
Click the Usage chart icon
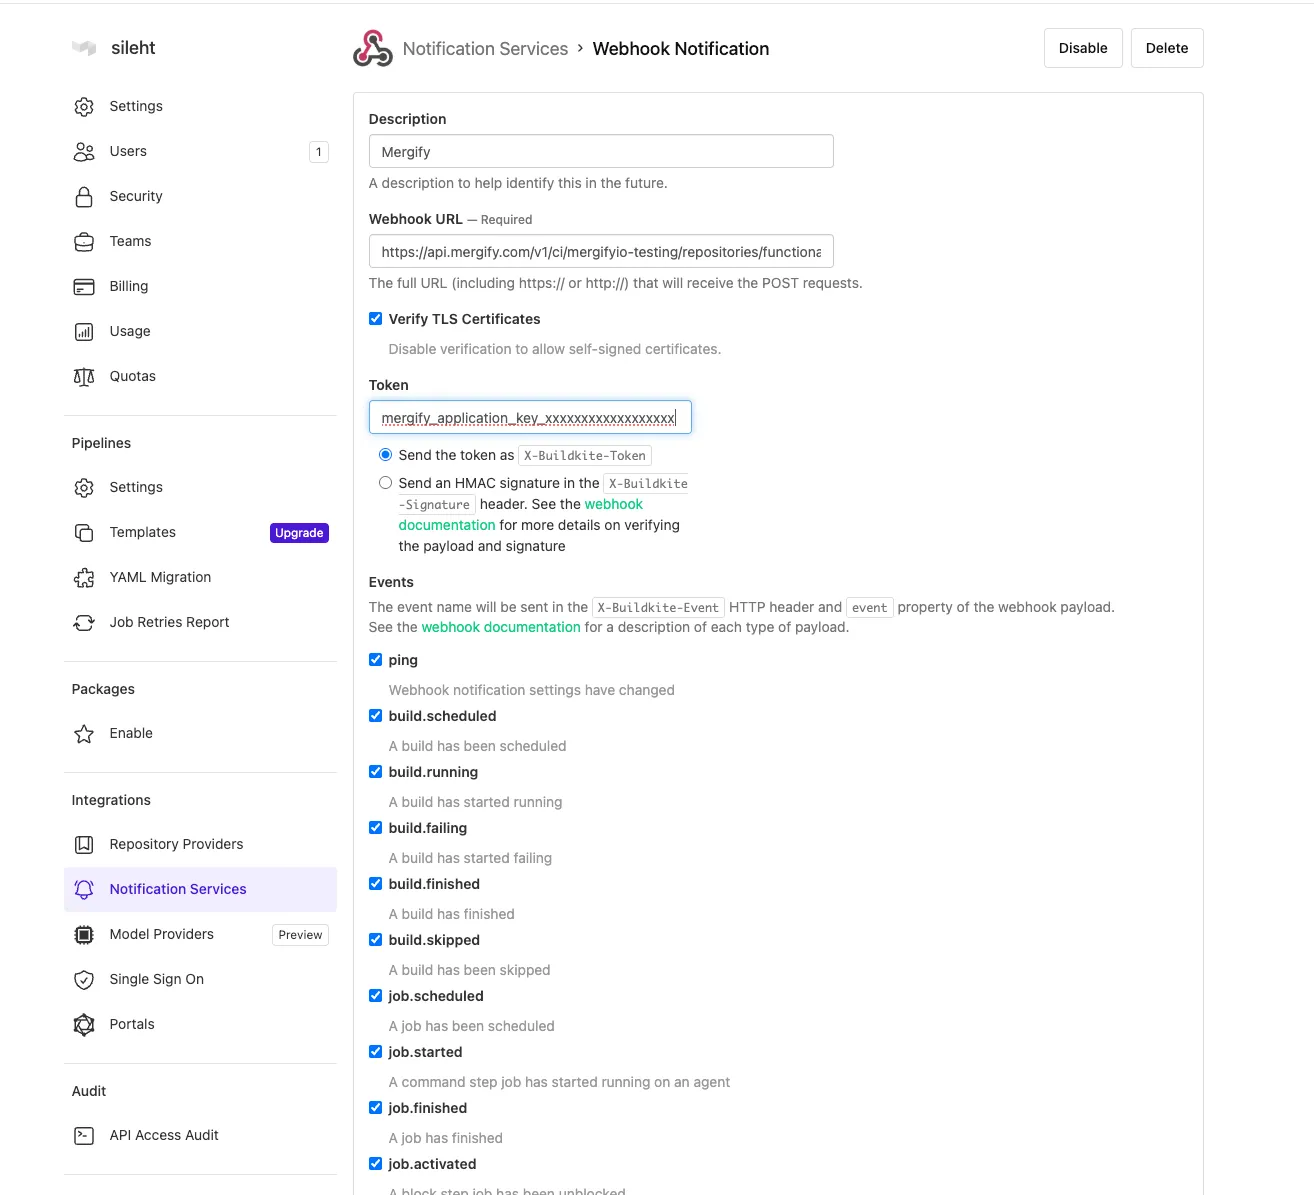point(84,331)
